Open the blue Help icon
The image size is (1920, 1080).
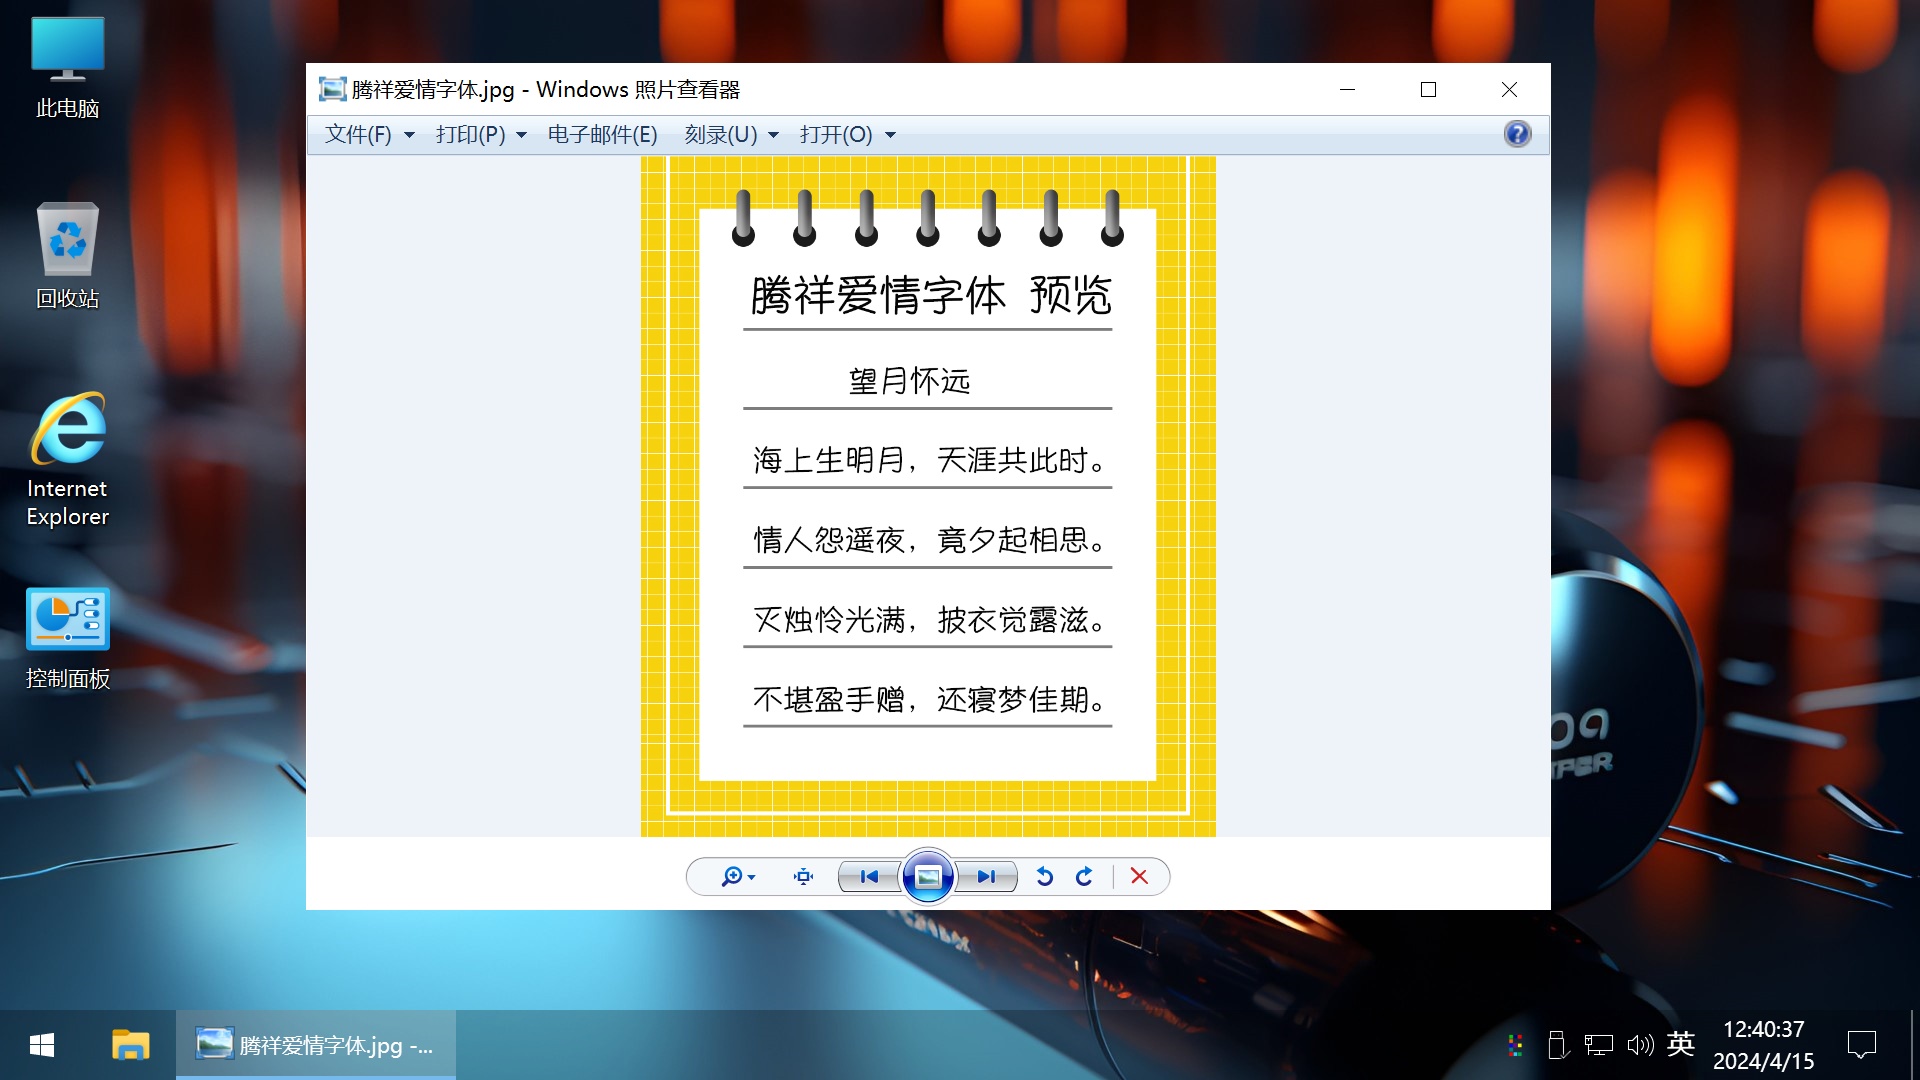(1517, 134)
